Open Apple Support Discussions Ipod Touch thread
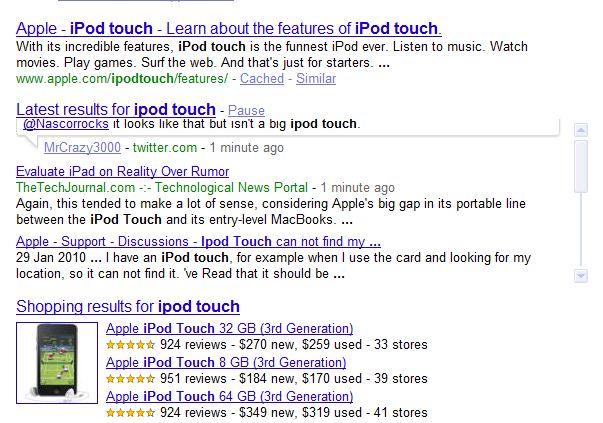This screenshot has height=423, width=603. [198, 241]
